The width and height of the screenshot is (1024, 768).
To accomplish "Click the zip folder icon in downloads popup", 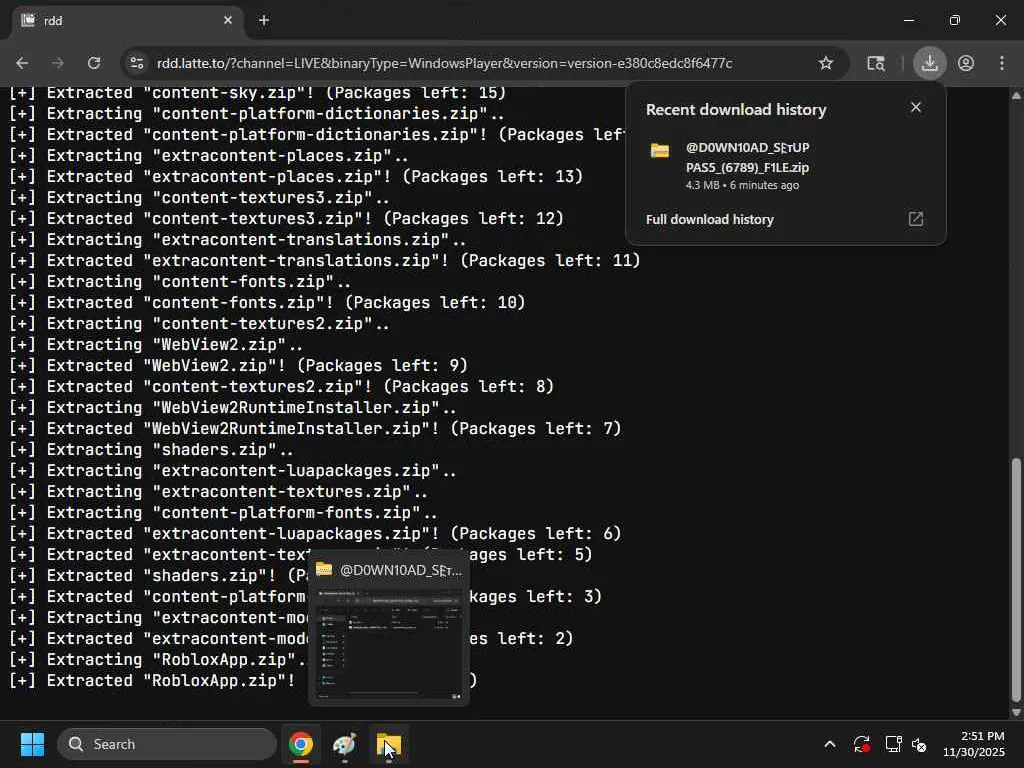I will (x=660, y=151).
